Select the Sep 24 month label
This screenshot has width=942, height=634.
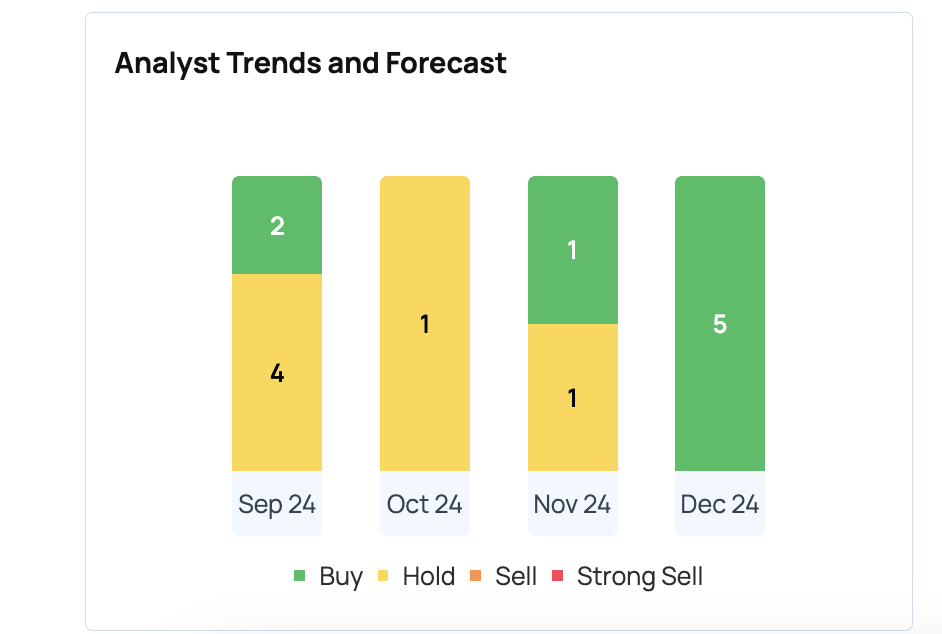[277, 504]
